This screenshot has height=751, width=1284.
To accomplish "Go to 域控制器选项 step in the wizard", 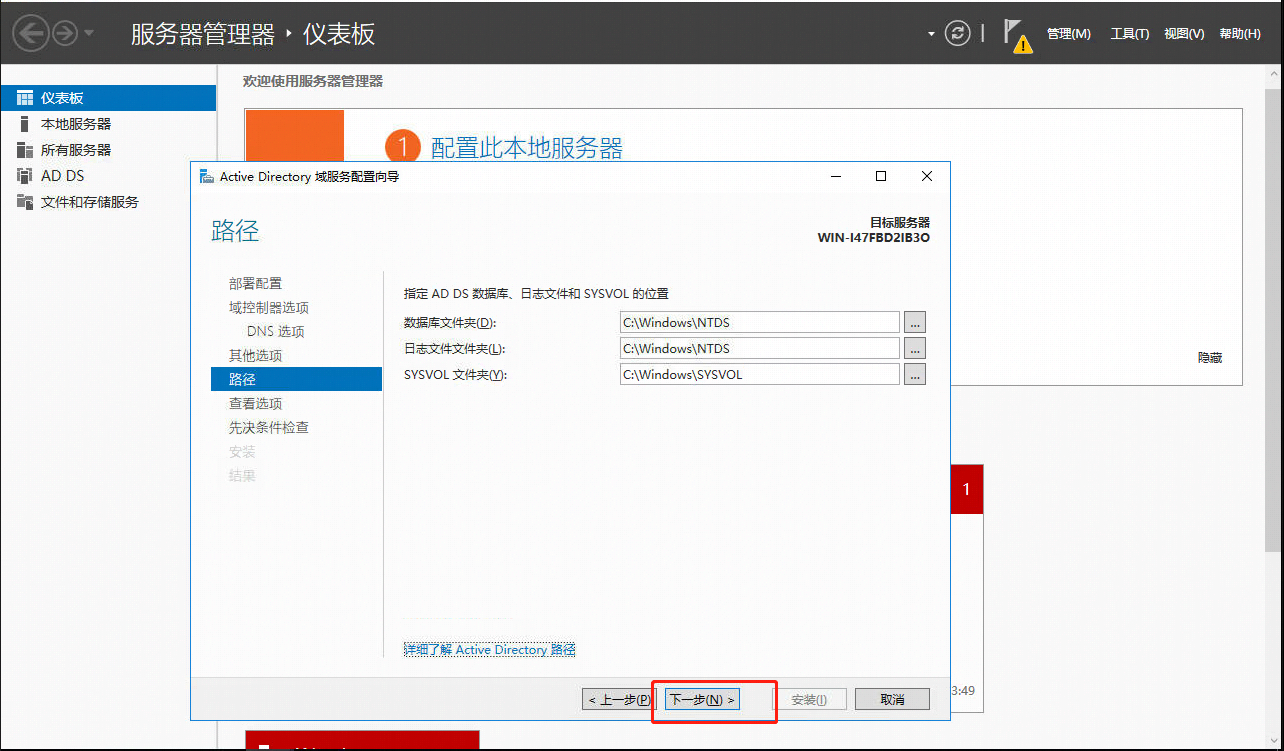I will 268,307.
